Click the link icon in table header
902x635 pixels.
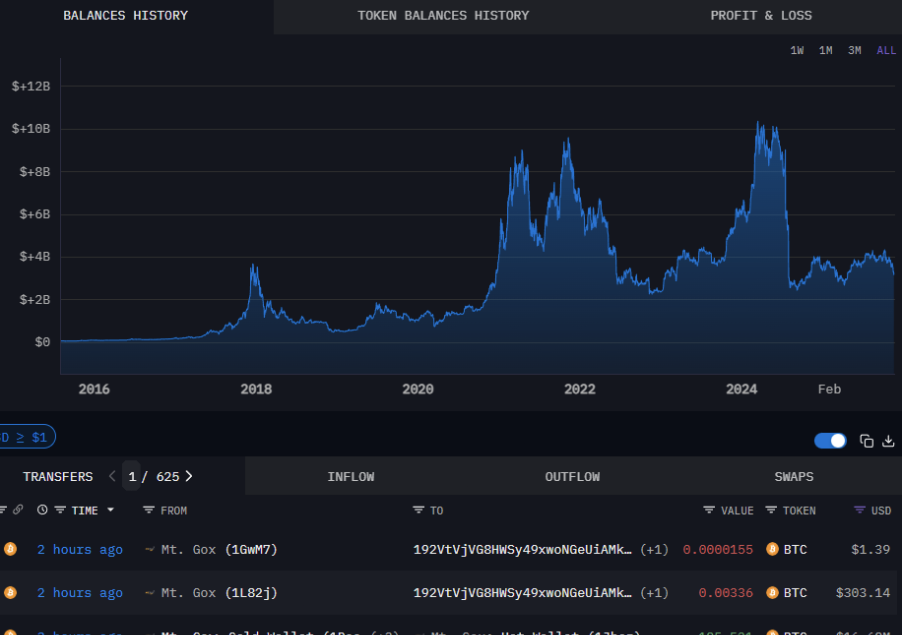coord(17,510)
